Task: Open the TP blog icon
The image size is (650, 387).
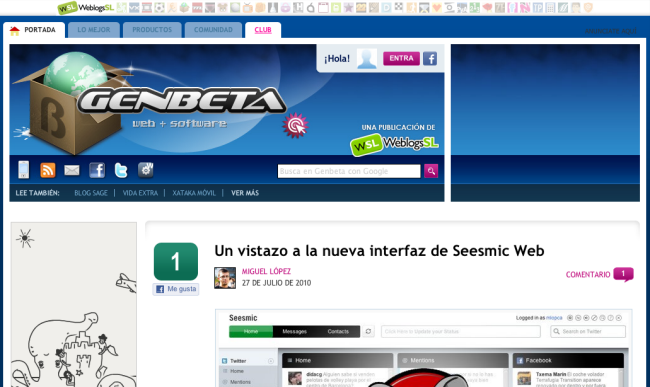Action: [538, 7]
